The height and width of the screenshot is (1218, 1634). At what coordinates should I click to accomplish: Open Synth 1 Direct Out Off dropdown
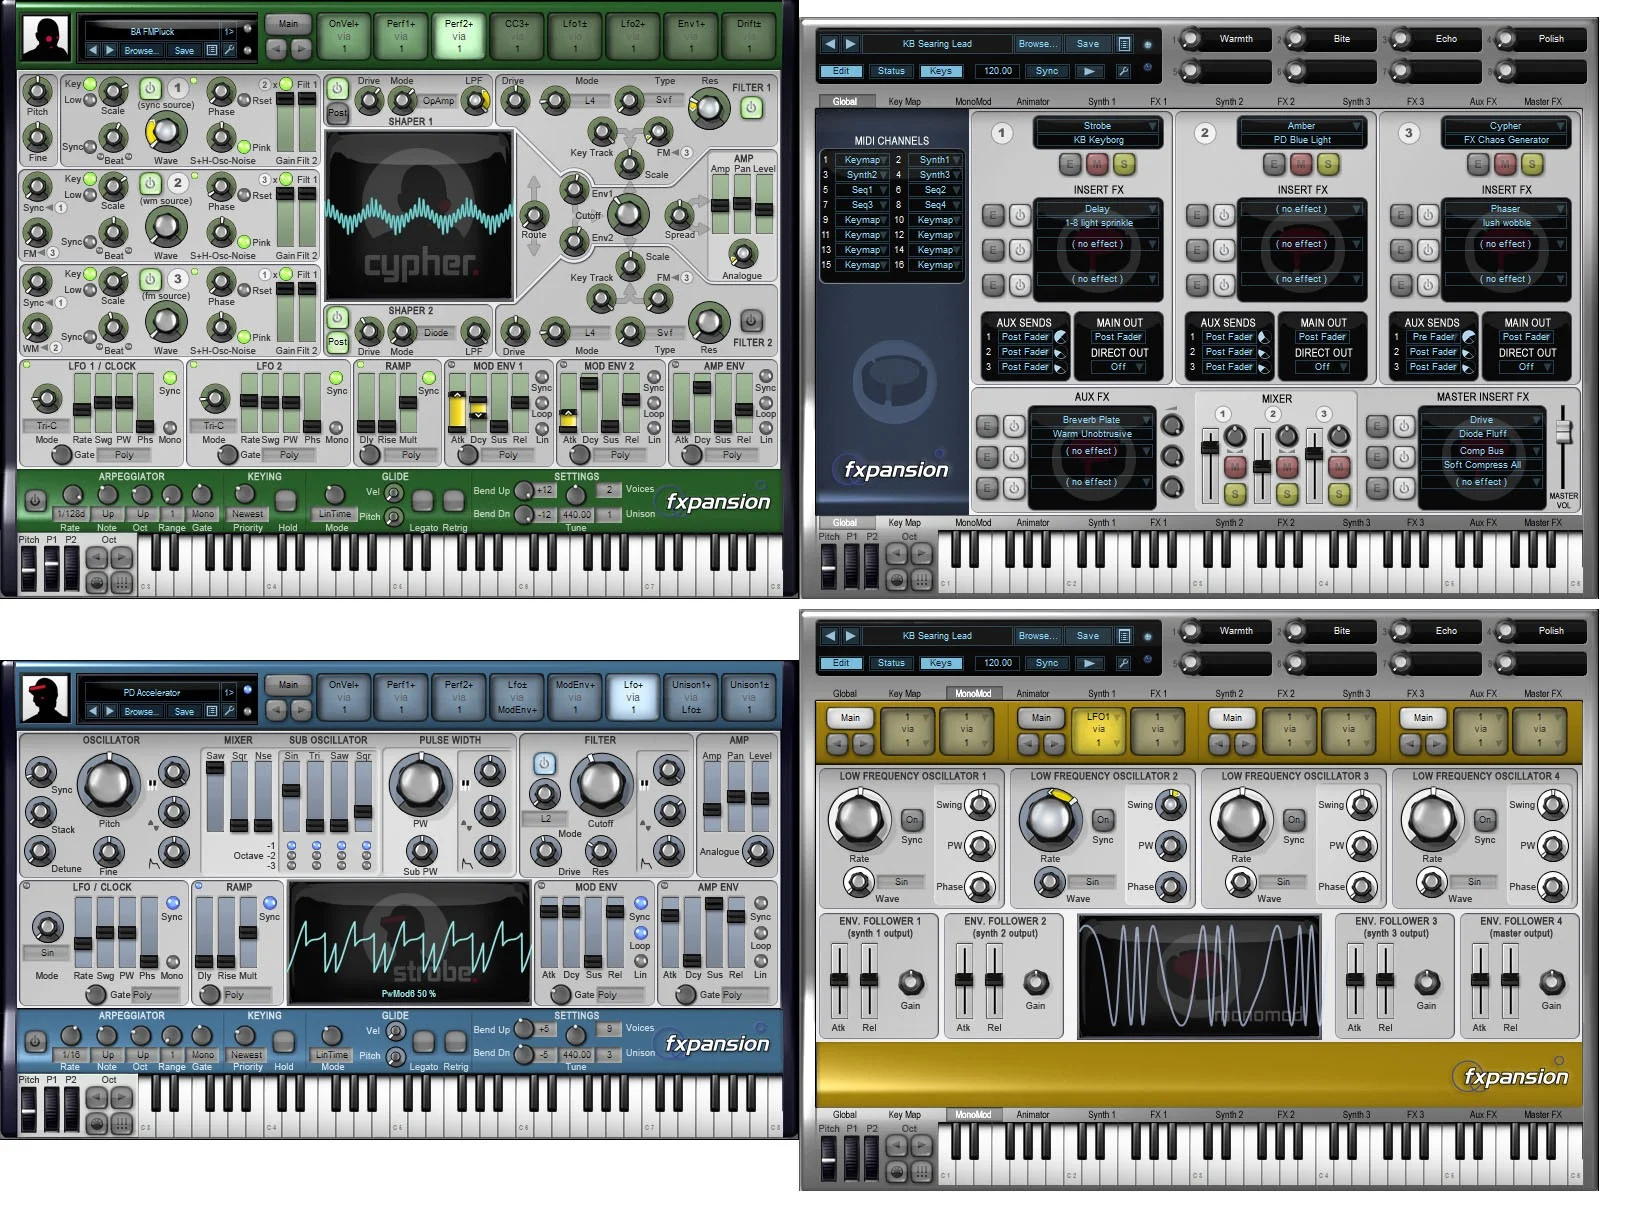1118,367
